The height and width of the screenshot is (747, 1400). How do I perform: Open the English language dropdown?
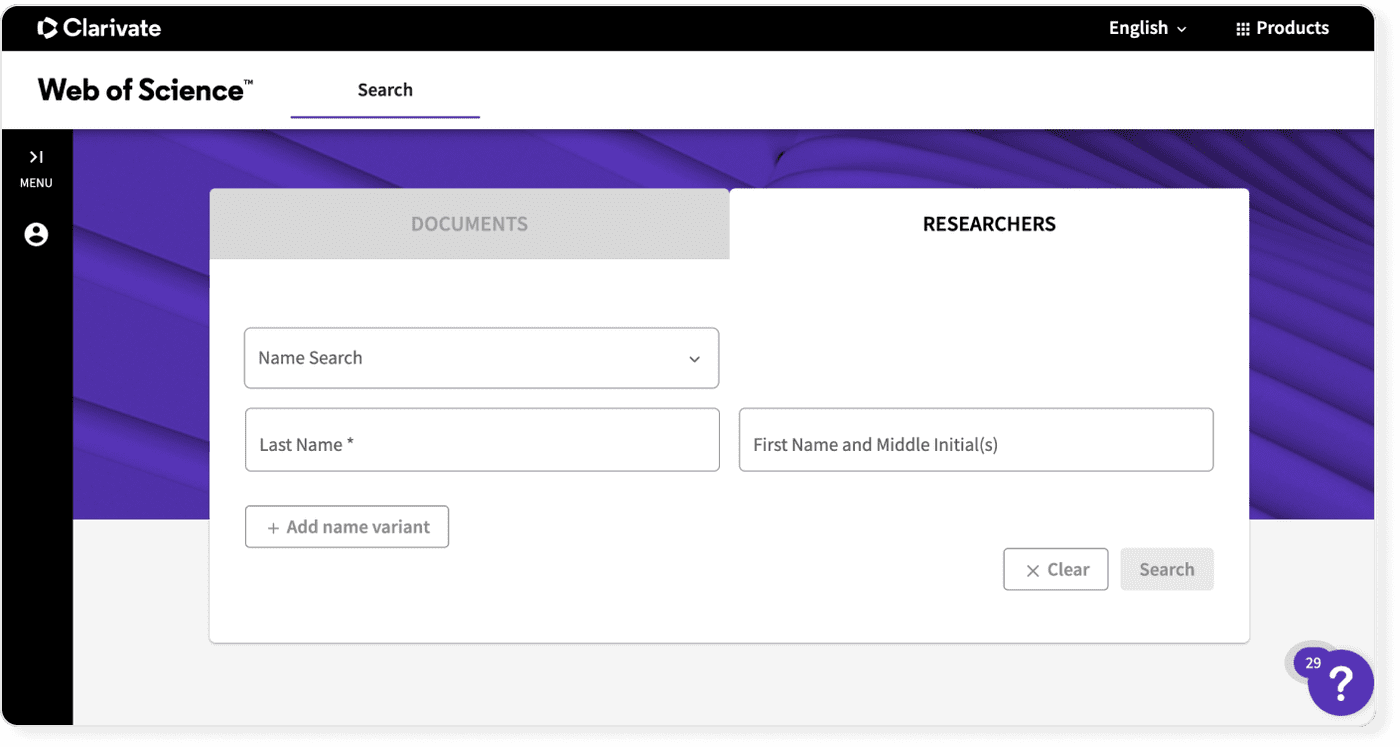(1146, 28)
